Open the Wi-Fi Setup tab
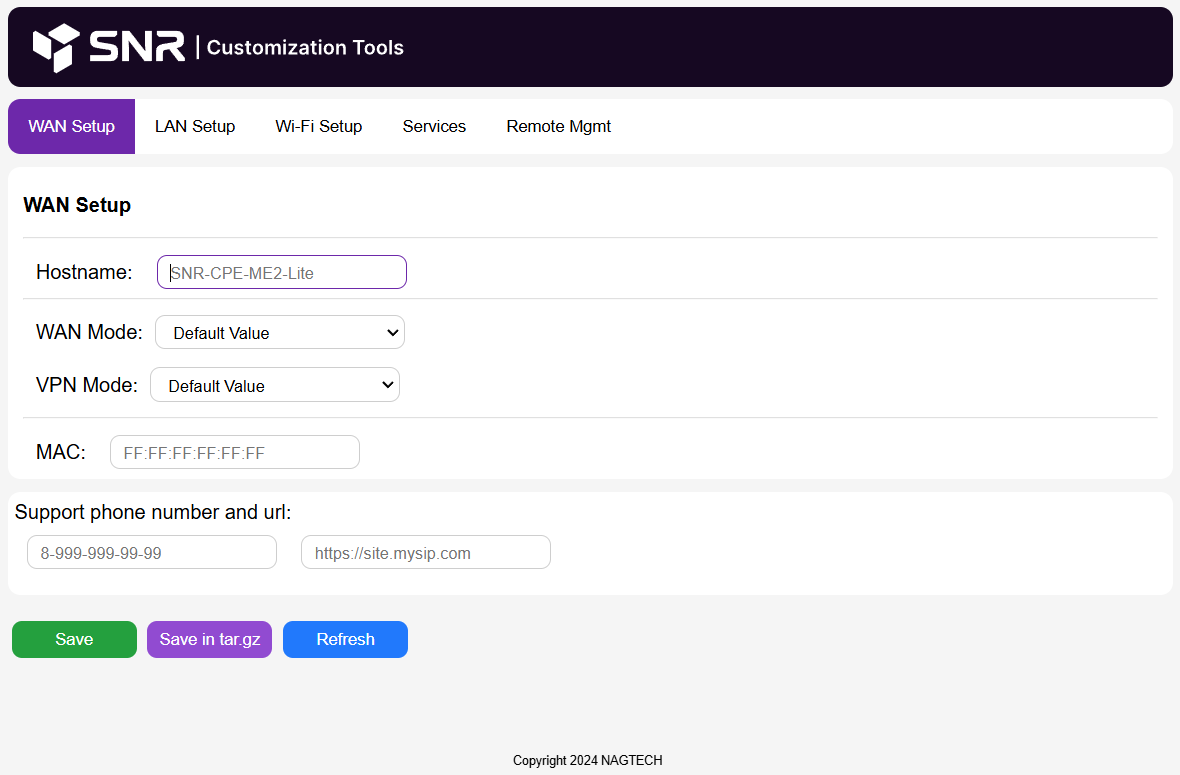The width and height of the screenshot is (1180, 775). tap(319, 127)
